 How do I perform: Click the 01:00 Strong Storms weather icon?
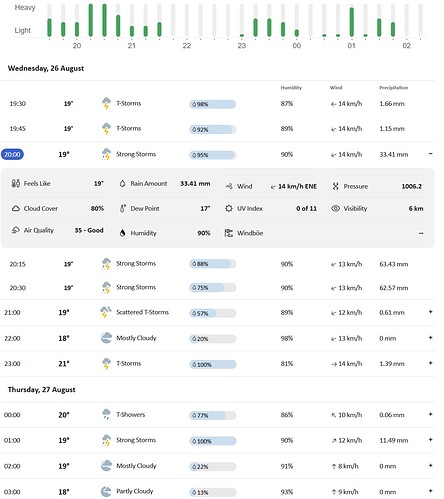tap(106, 440)
